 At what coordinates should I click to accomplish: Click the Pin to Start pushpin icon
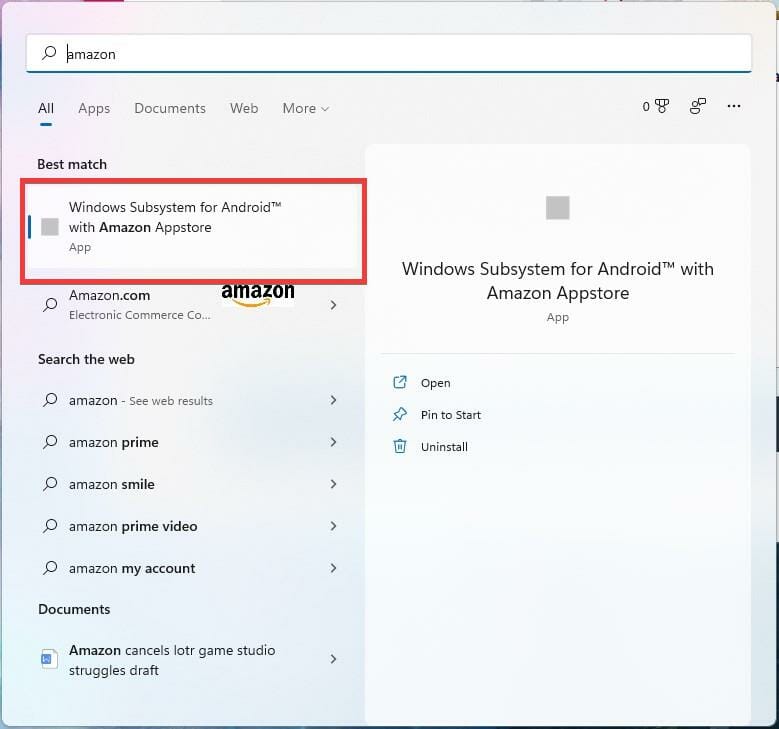click(x=400, y=414)
